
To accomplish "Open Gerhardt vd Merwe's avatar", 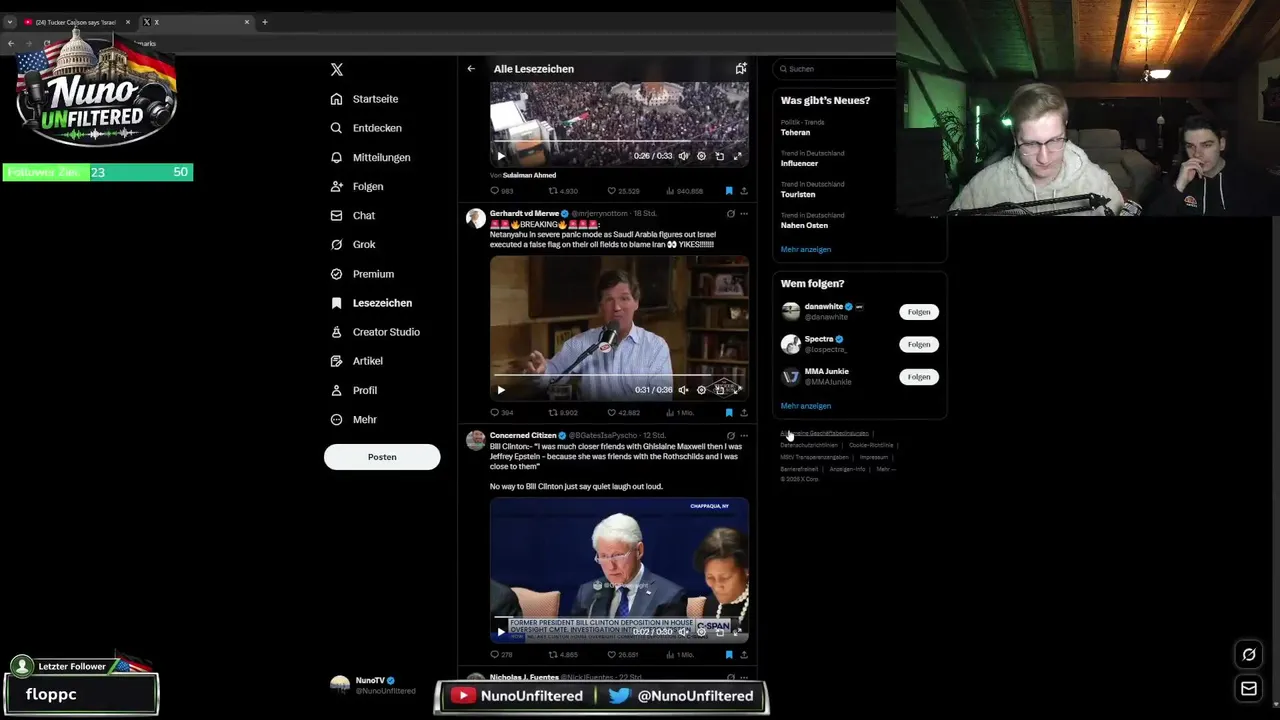I will tap(476, 218).
